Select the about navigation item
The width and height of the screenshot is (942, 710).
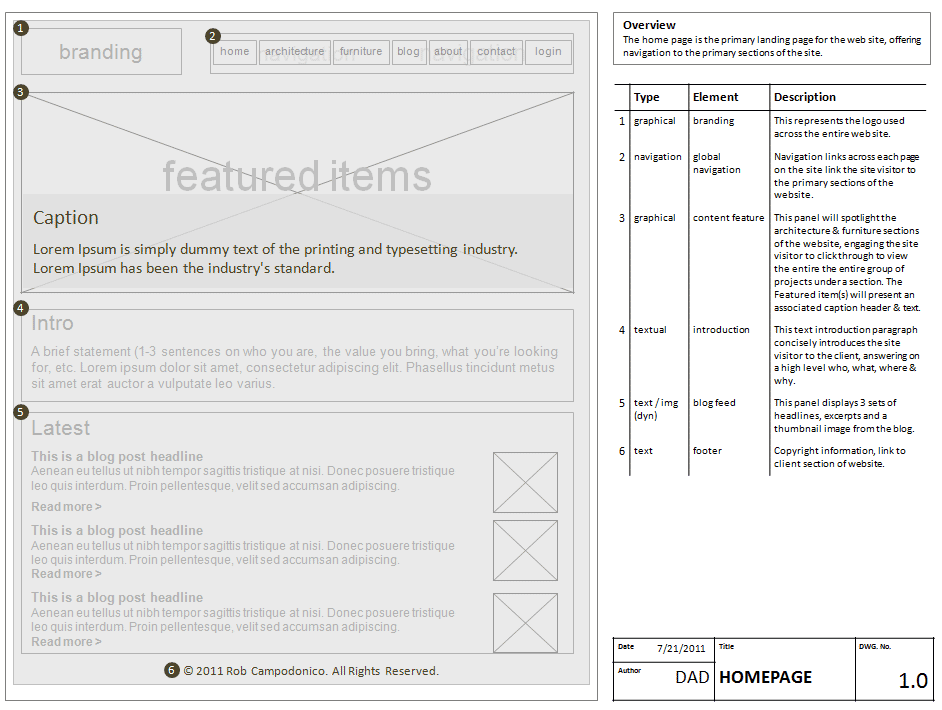pos(448,52)
